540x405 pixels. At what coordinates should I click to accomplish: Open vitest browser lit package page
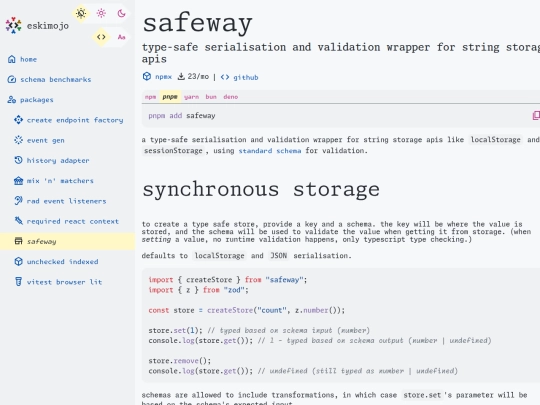click(x=64, y=282)
